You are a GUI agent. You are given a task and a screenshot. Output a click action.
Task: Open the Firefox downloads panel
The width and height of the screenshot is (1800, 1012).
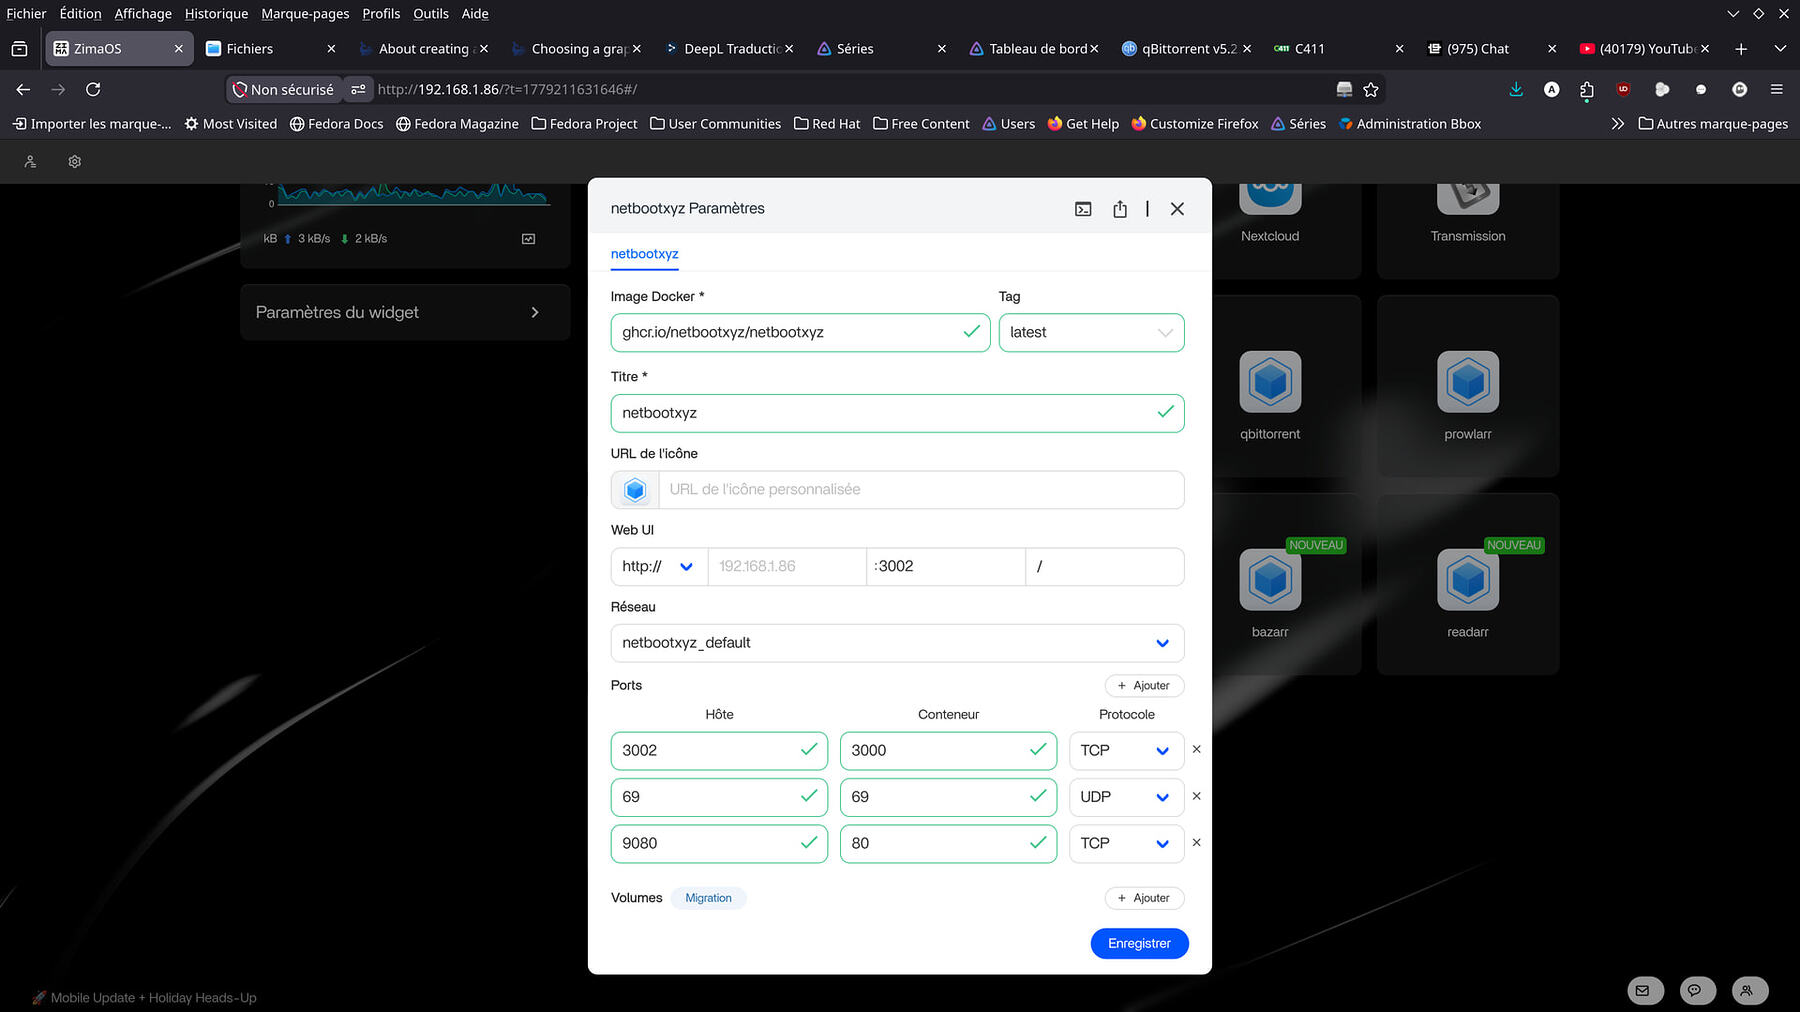pos(1516,90)
